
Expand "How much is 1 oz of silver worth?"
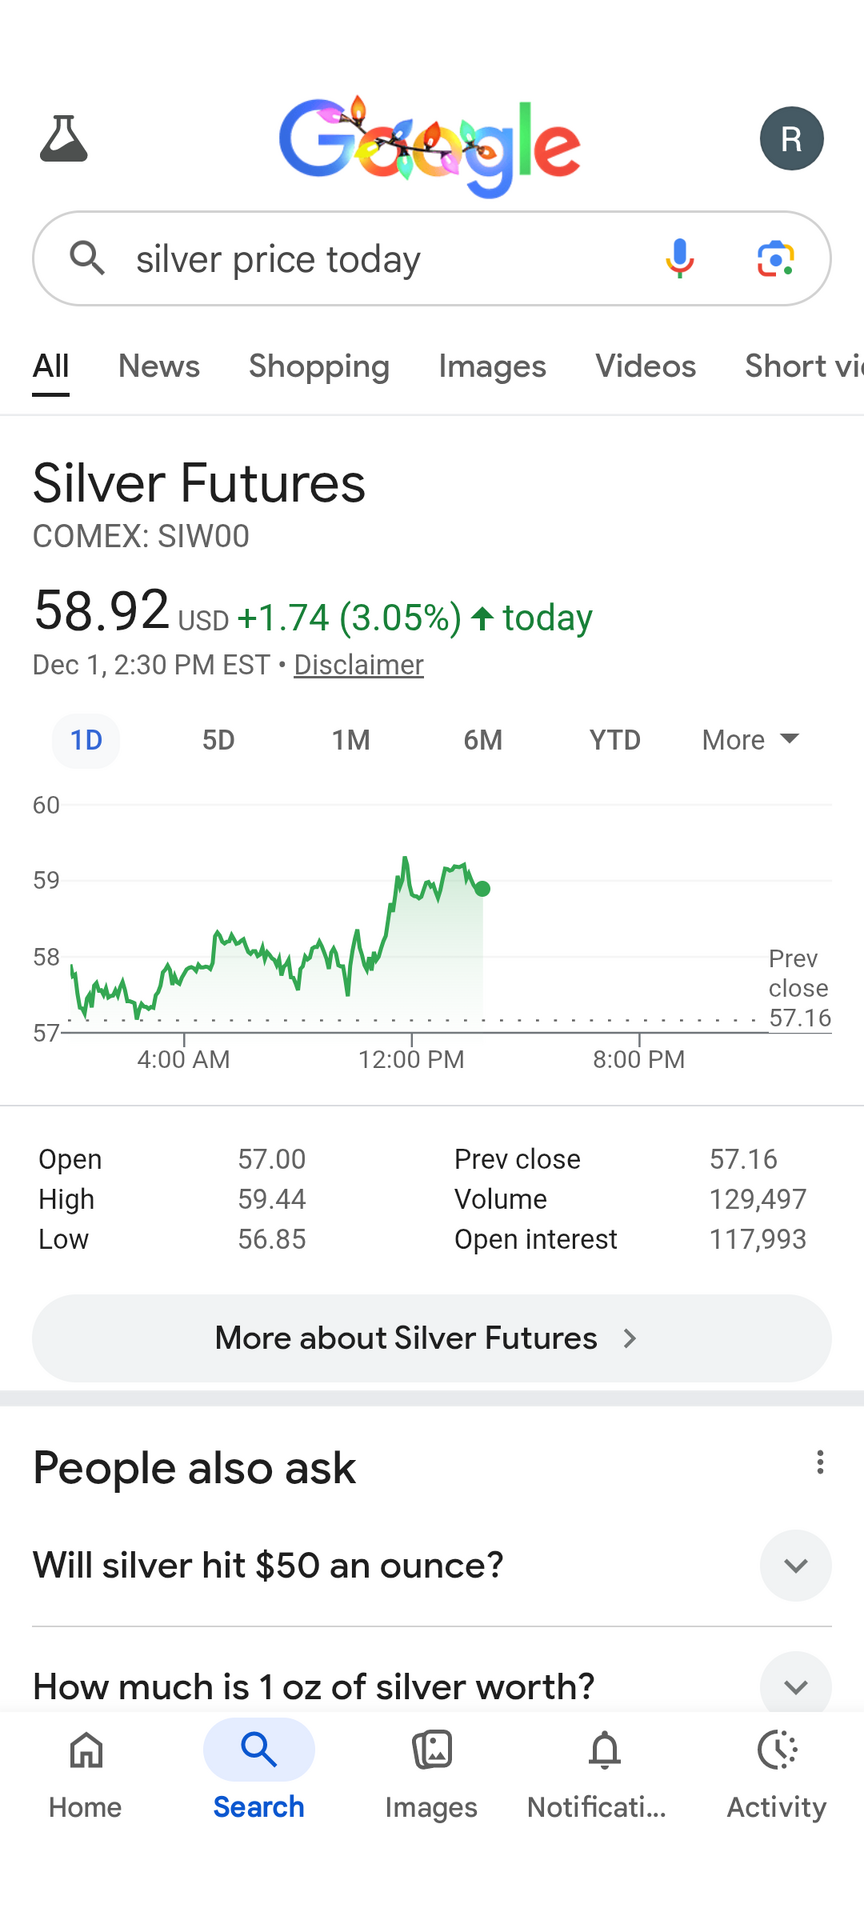click(x=795, y=1687)
